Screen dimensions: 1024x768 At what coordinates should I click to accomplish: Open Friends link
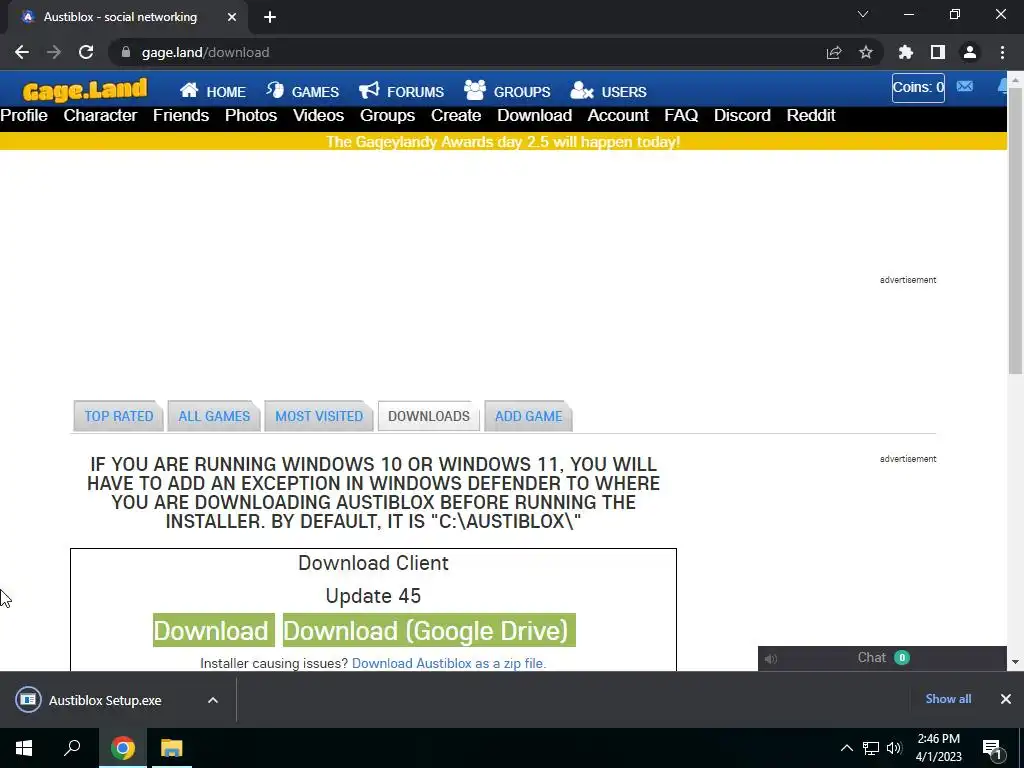tap(181, 116)
